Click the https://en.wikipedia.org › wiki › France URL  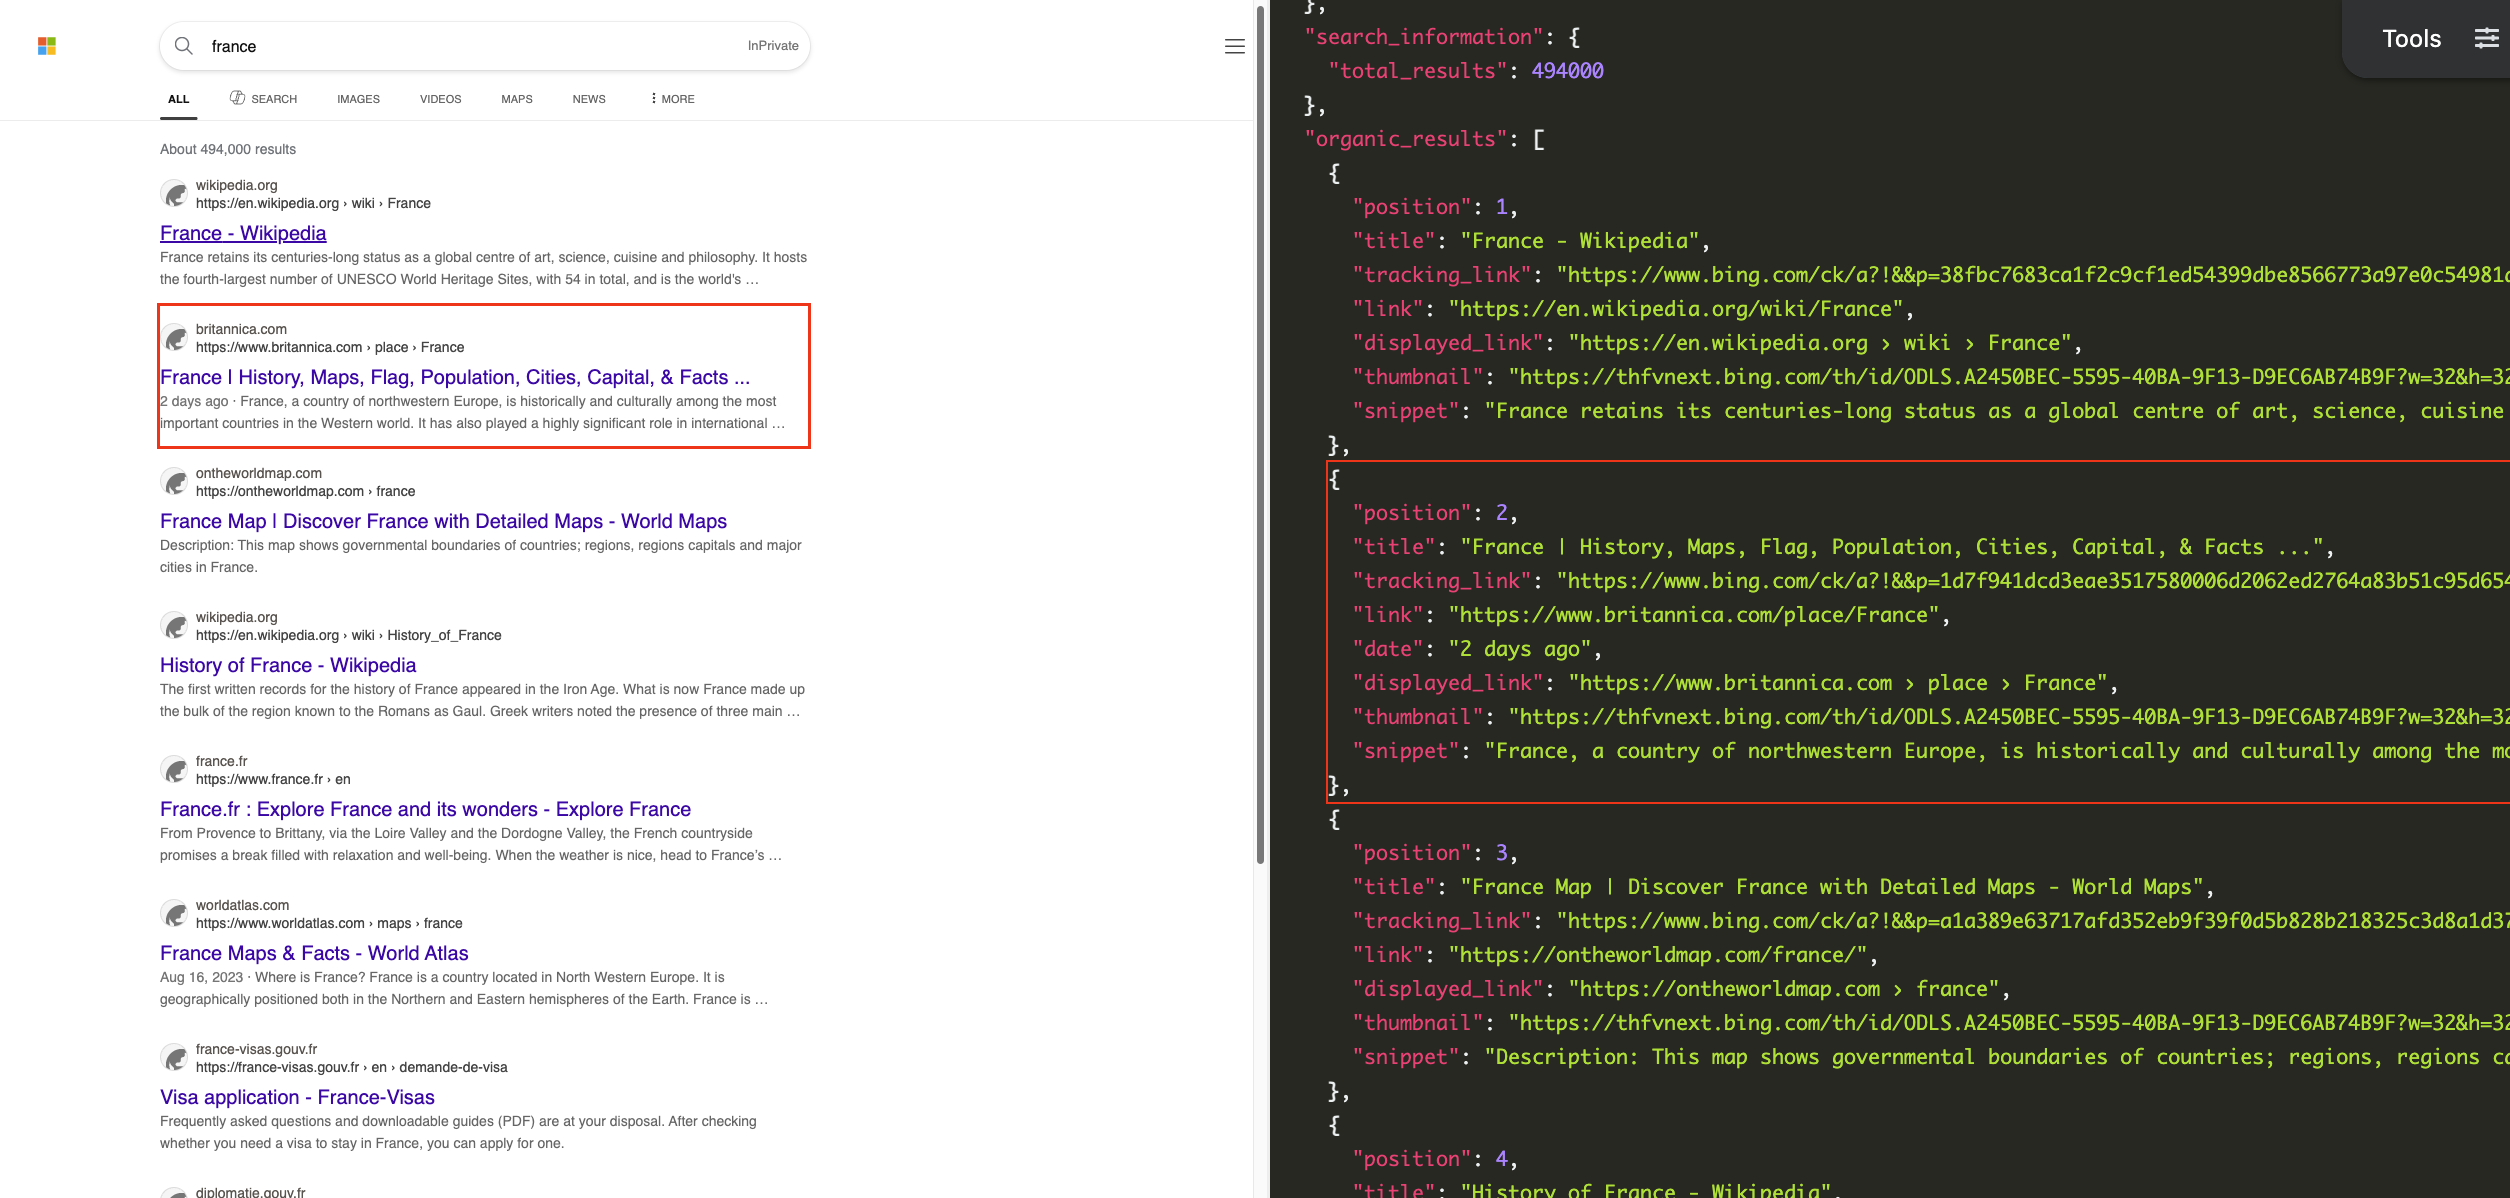click(x=313, y=203)
